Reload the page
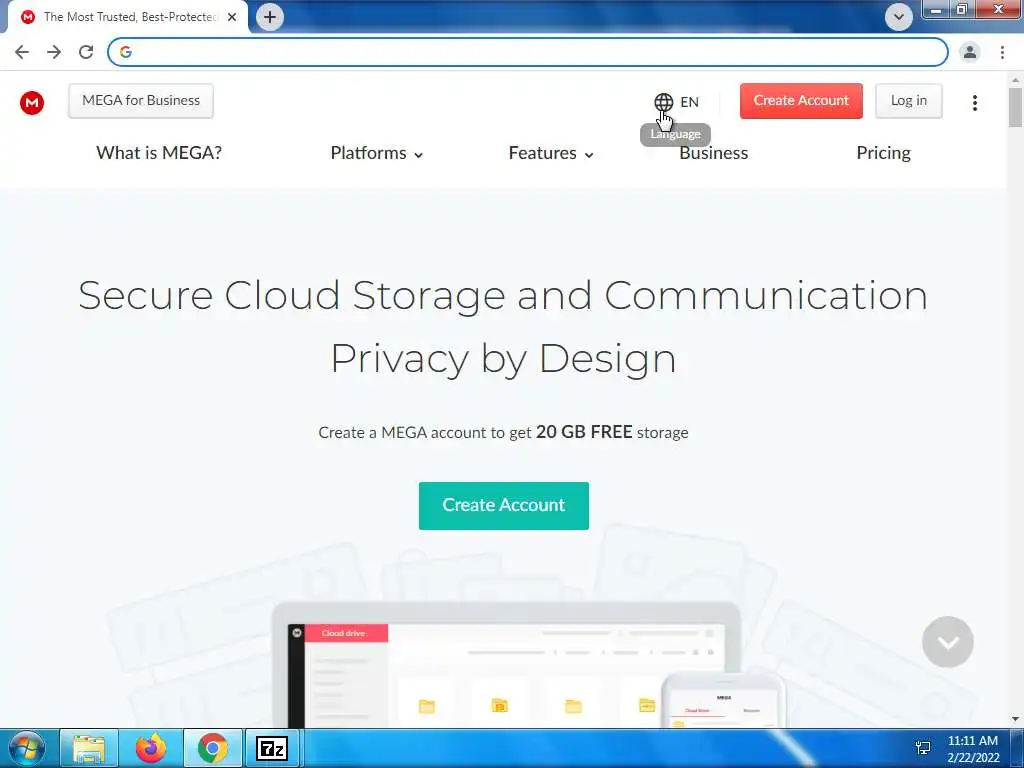 point(86,52)
